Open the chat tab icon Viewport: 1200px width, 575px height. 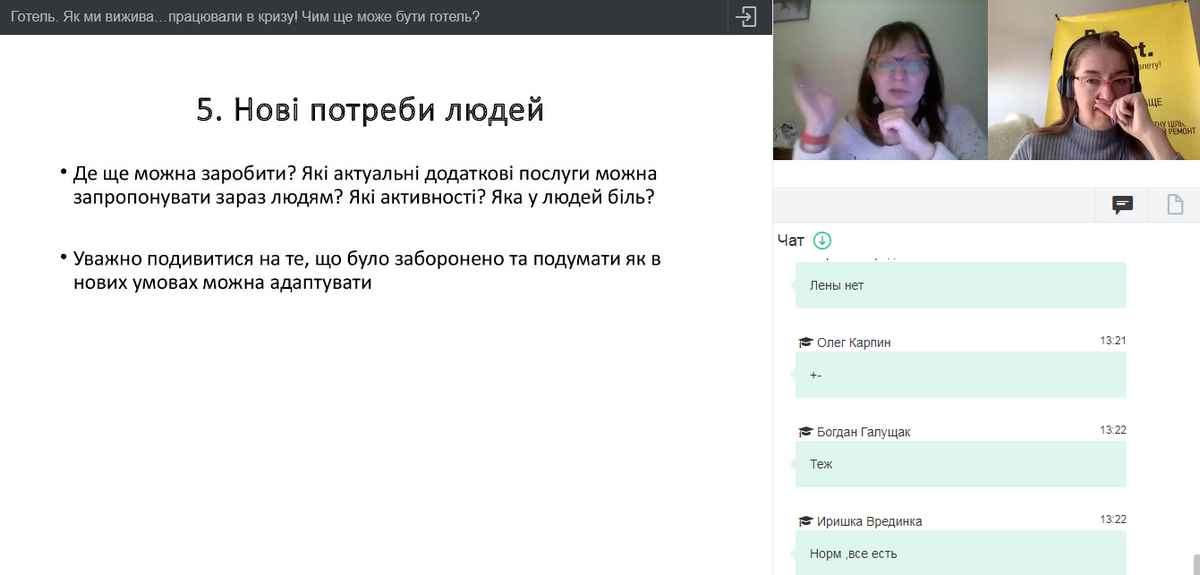click(x=1123, y=205)
